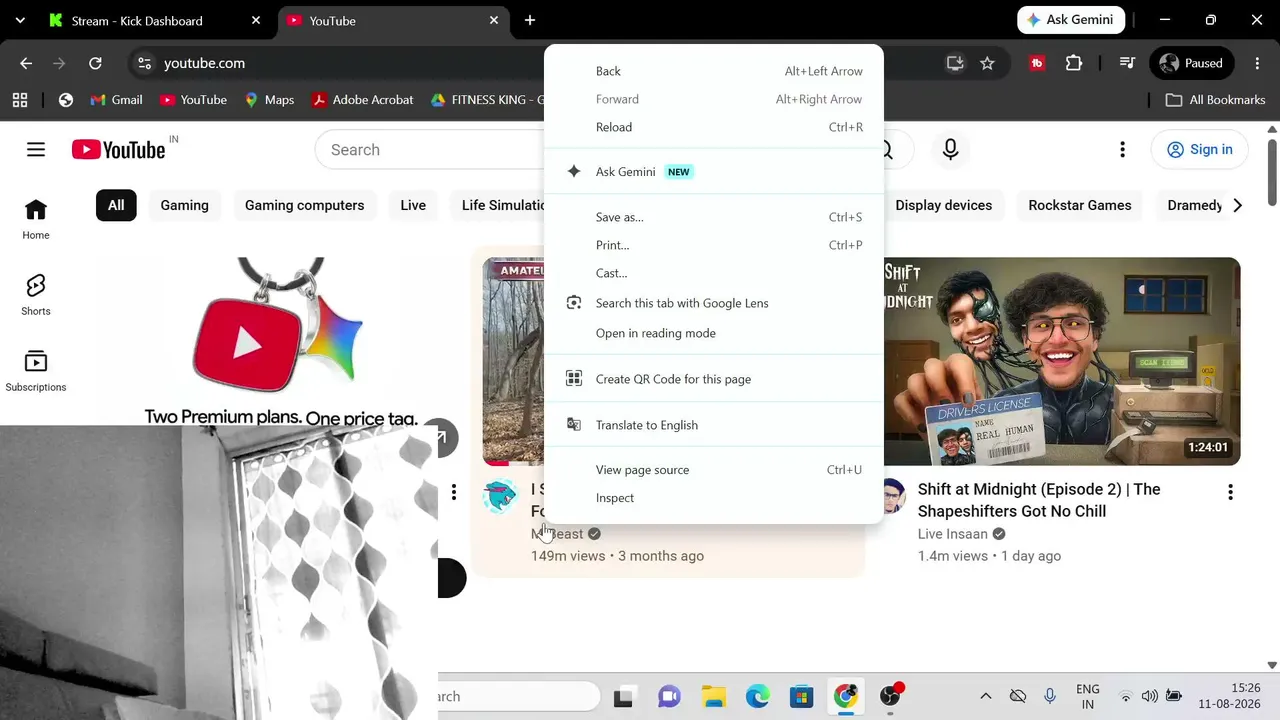Choose Reload in the context menu
This screenshot has width=1280, height=720.
tap(714, 127)
